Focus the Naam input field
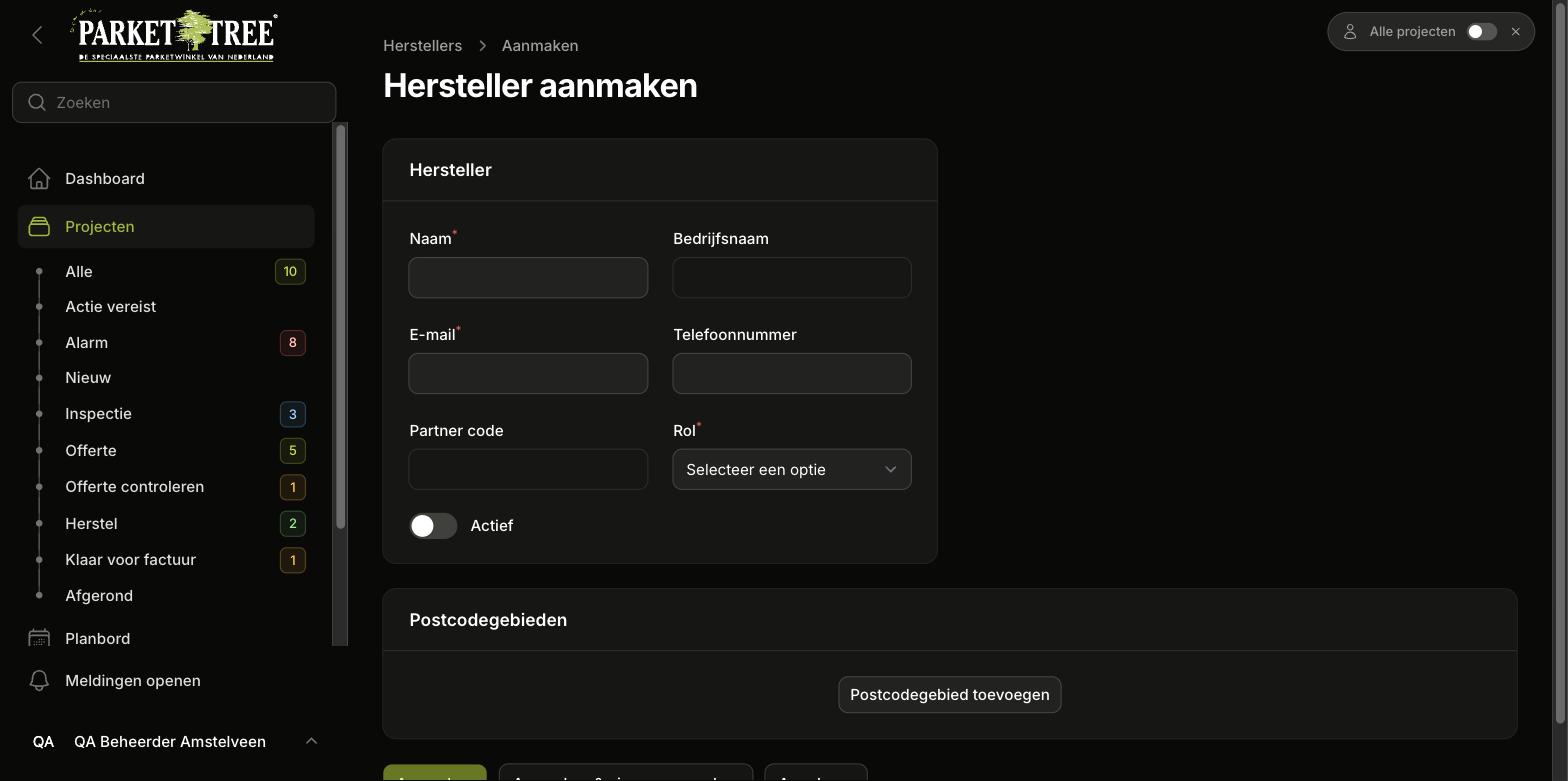 pos(528,277)
